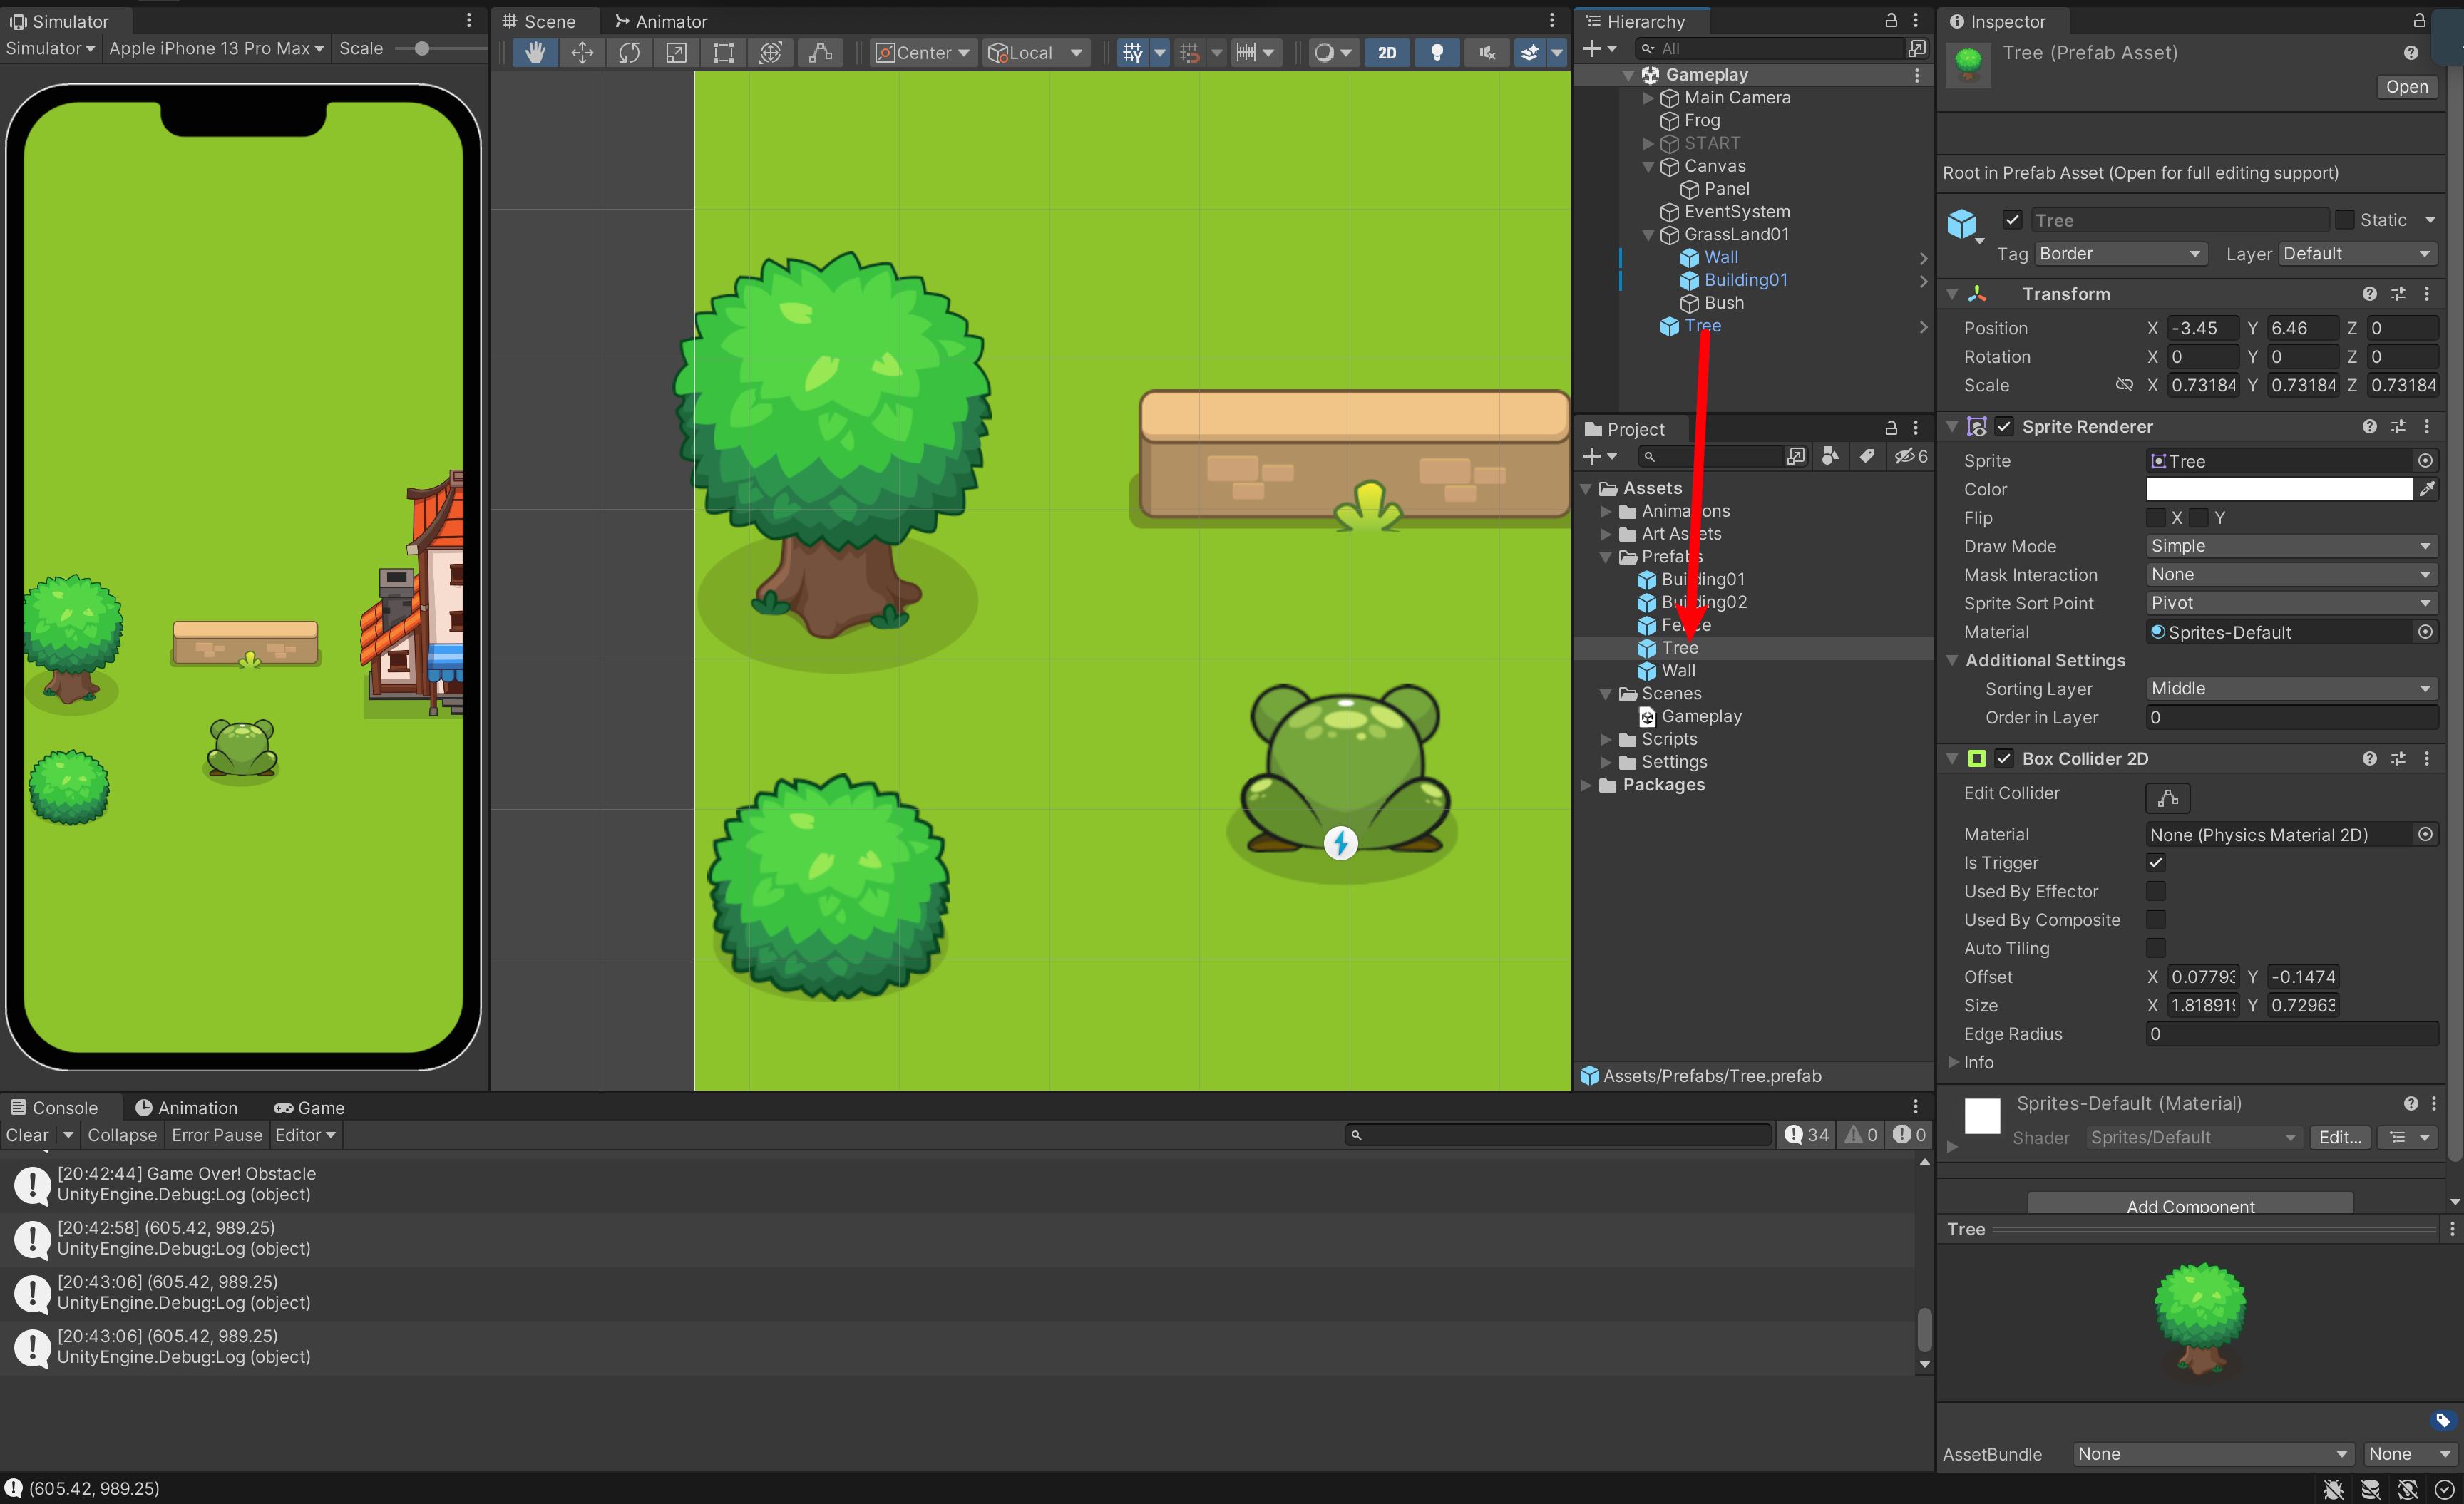2464x1504 pixels.
Task: Toggle scene effects layers icon
Action: [x=1529, y=52]
